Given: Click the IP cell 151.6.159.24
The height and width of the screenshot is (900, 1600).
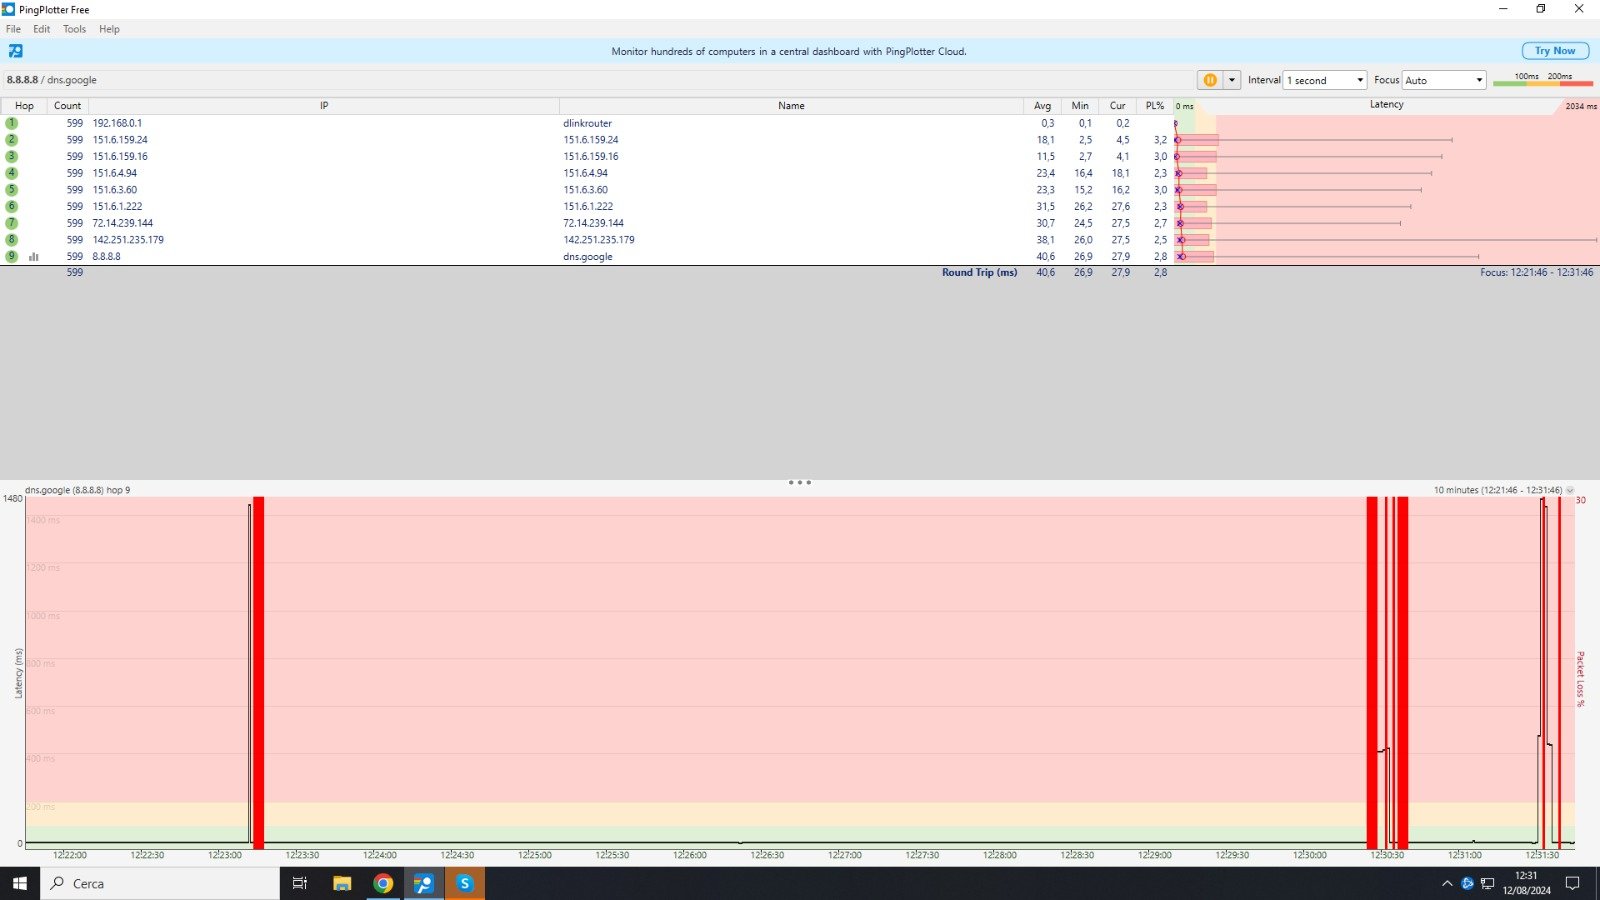Looking at the screenshot, I should (120, 140).
